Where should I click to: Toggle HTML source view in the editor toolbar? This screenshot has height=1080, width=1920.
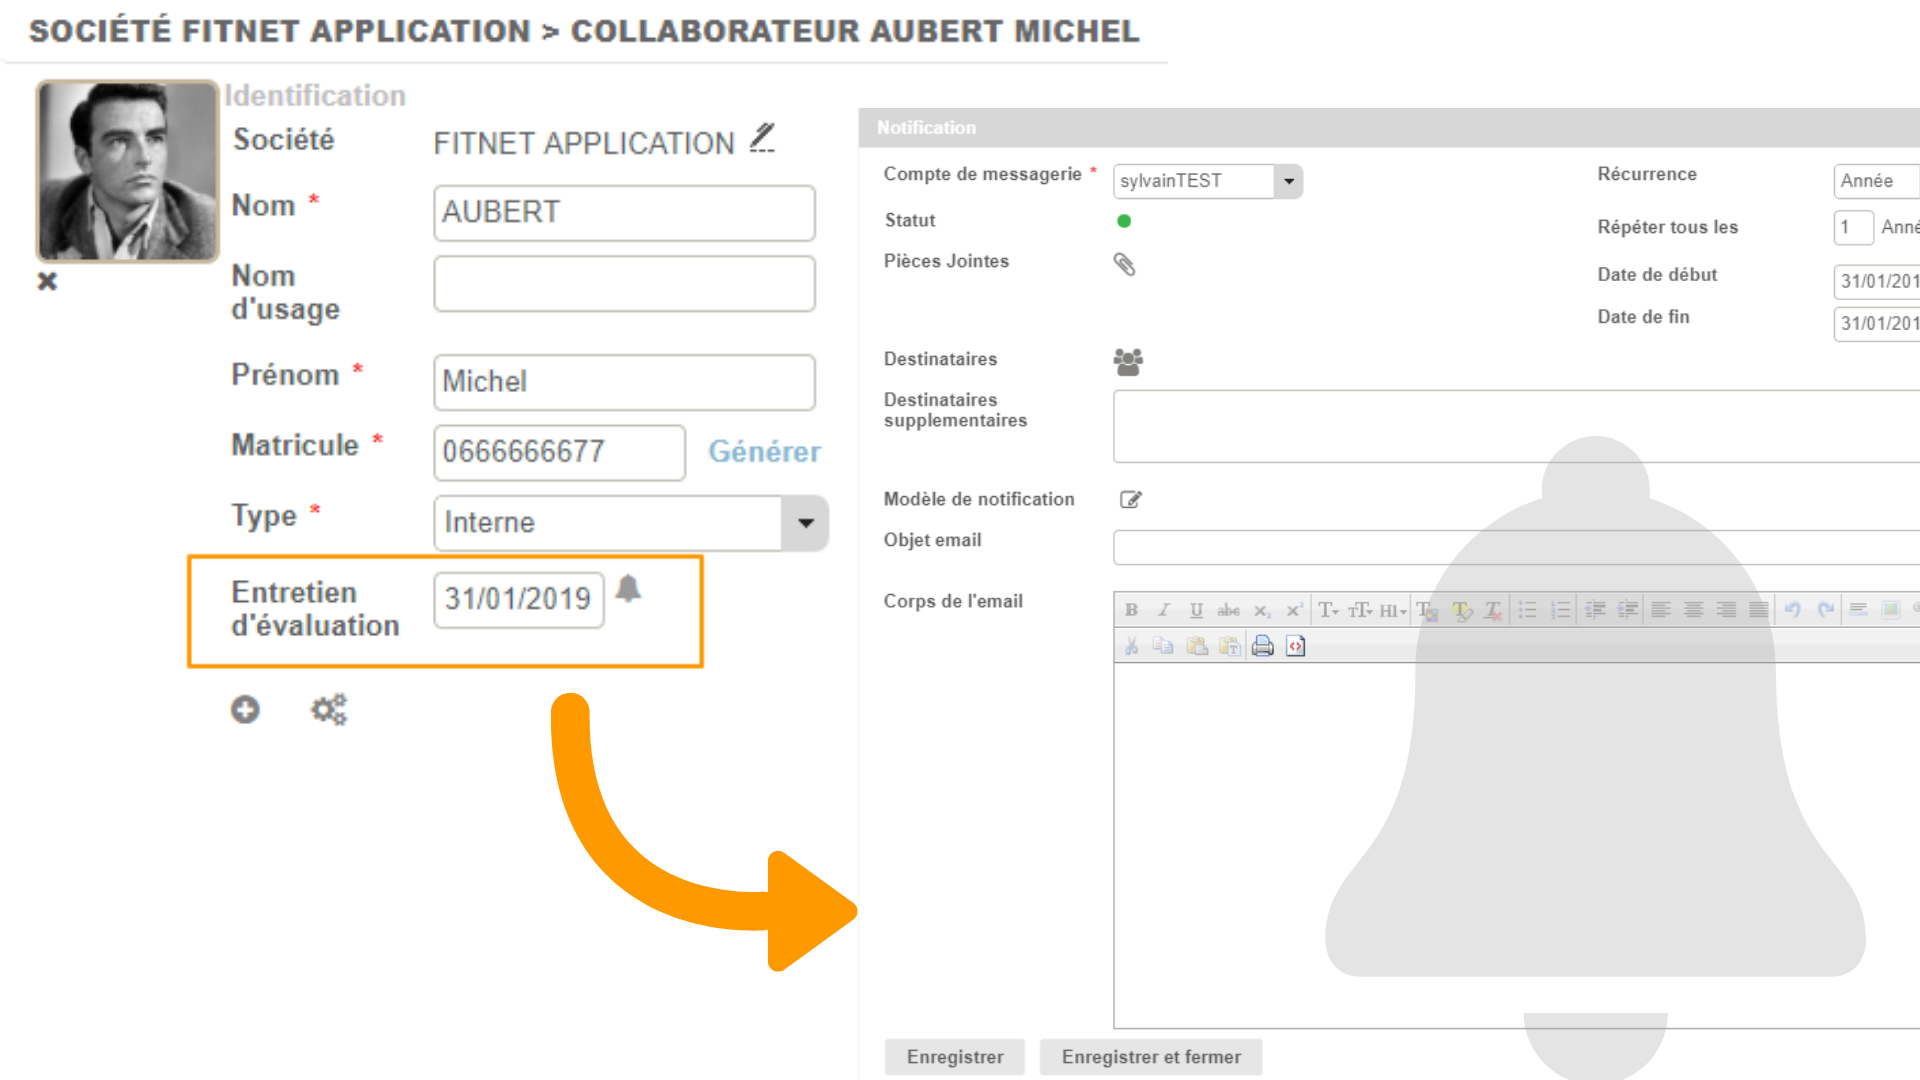1296,646
